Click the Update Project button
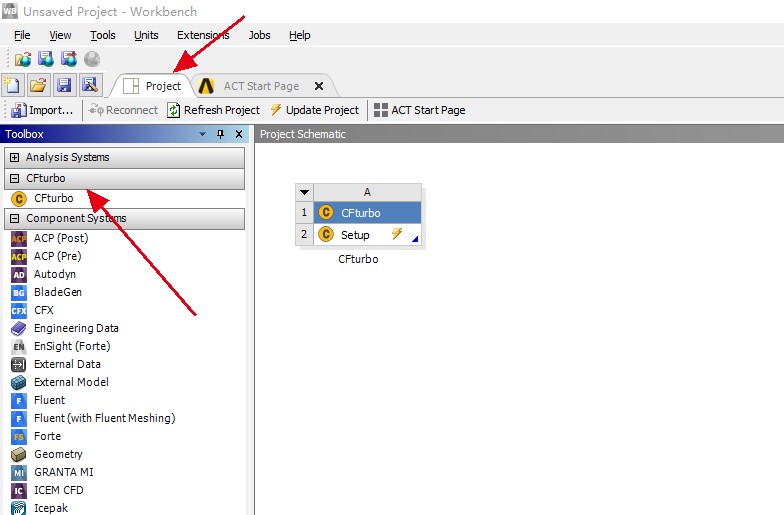784x515 pixels. point(314,110)
